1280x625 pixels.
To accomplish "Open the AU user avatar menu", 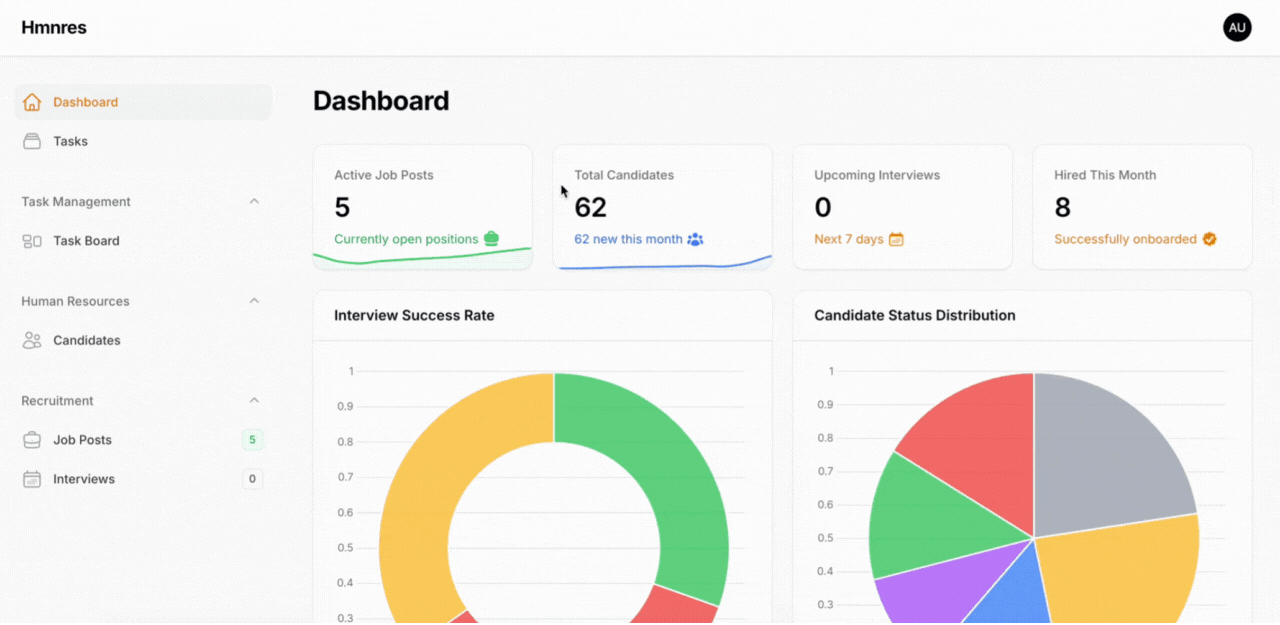I will tap(1237, 27).
